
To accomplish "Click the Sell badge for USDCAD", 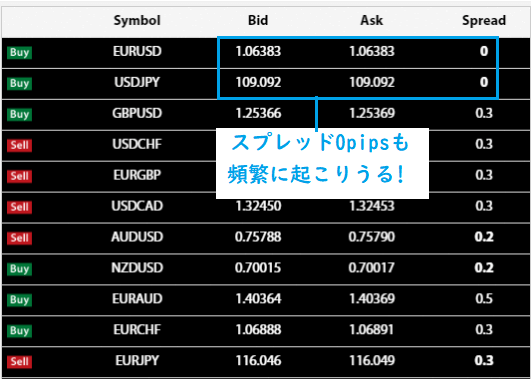I will point(19,207).
